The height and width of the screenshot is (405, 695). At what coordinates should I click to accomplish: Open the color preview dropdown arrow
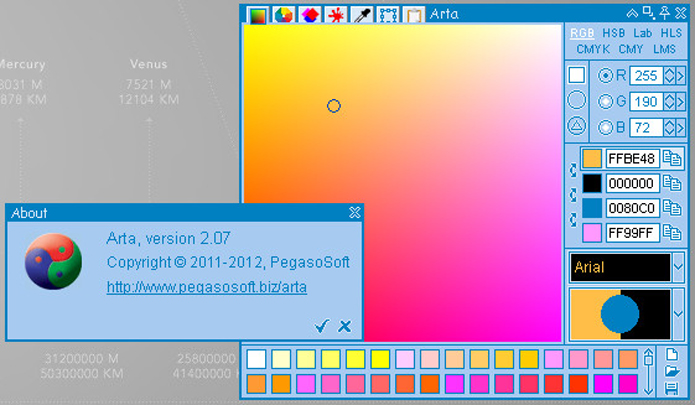coord(679,313)
